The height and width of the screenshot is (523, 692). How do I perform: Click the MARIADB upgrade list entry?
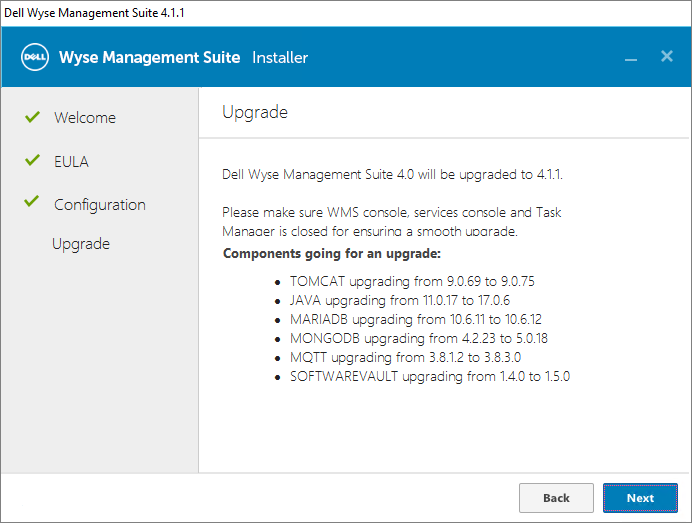click(x=415, y=320)
